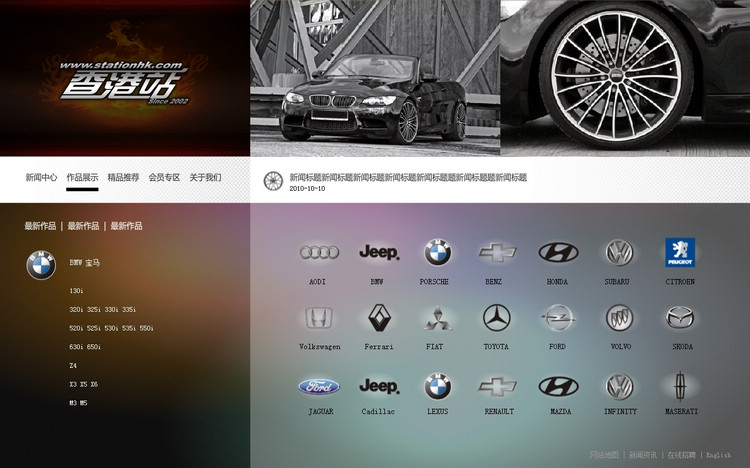Click the BMW logo beside BMW 宝马
Screen dimensions: 750x468
point(41,265)
